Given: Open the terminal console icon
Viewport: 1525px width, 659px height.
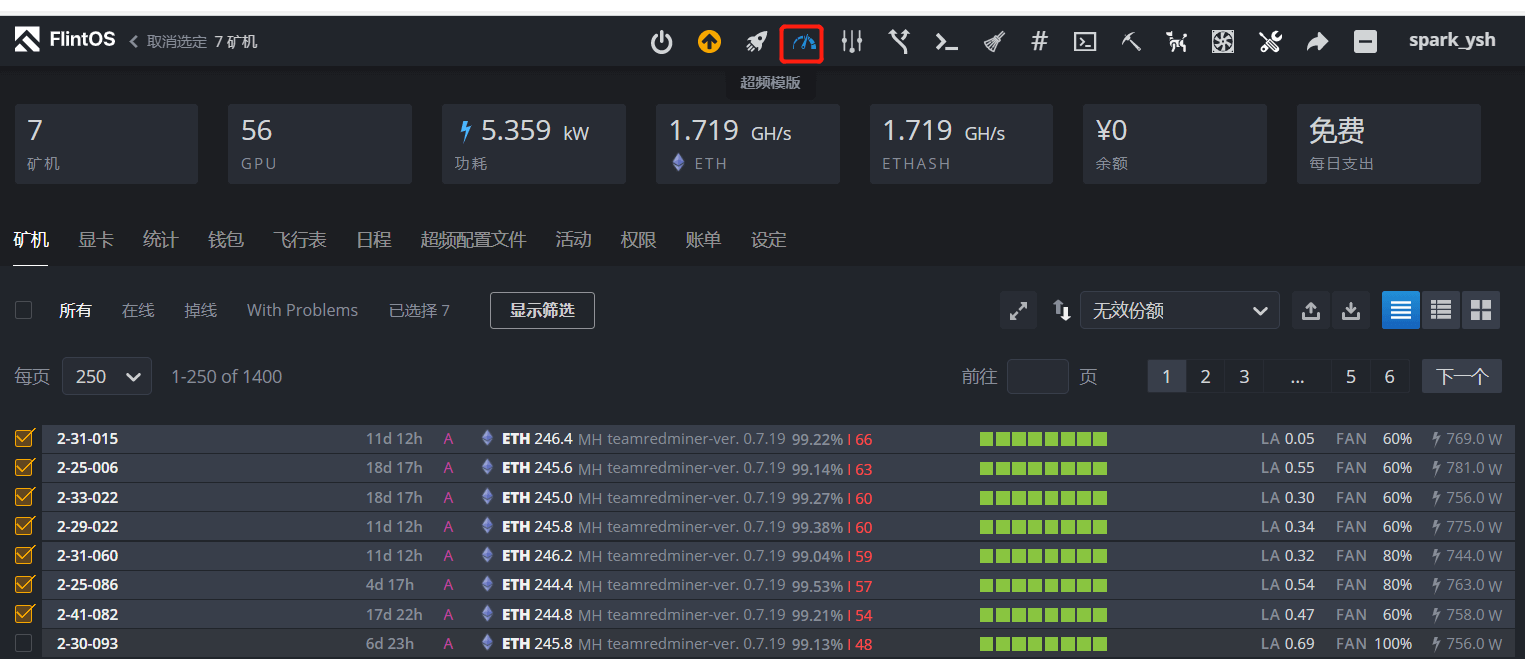Looking at the screenshot, I should coord(1085,41).
